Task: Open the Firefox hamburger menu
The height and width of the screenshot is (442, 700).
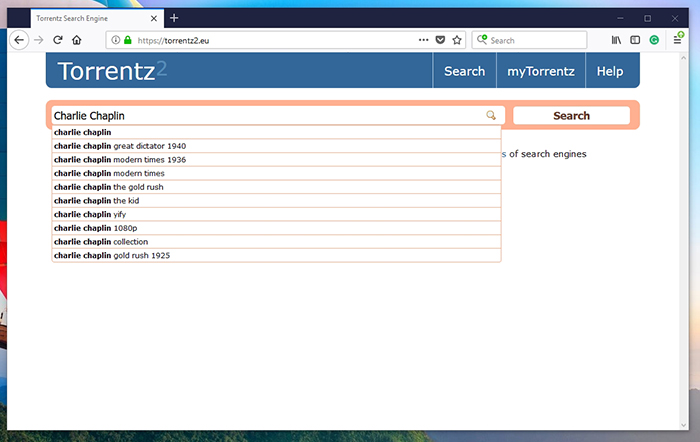Action: click(678, 40)
